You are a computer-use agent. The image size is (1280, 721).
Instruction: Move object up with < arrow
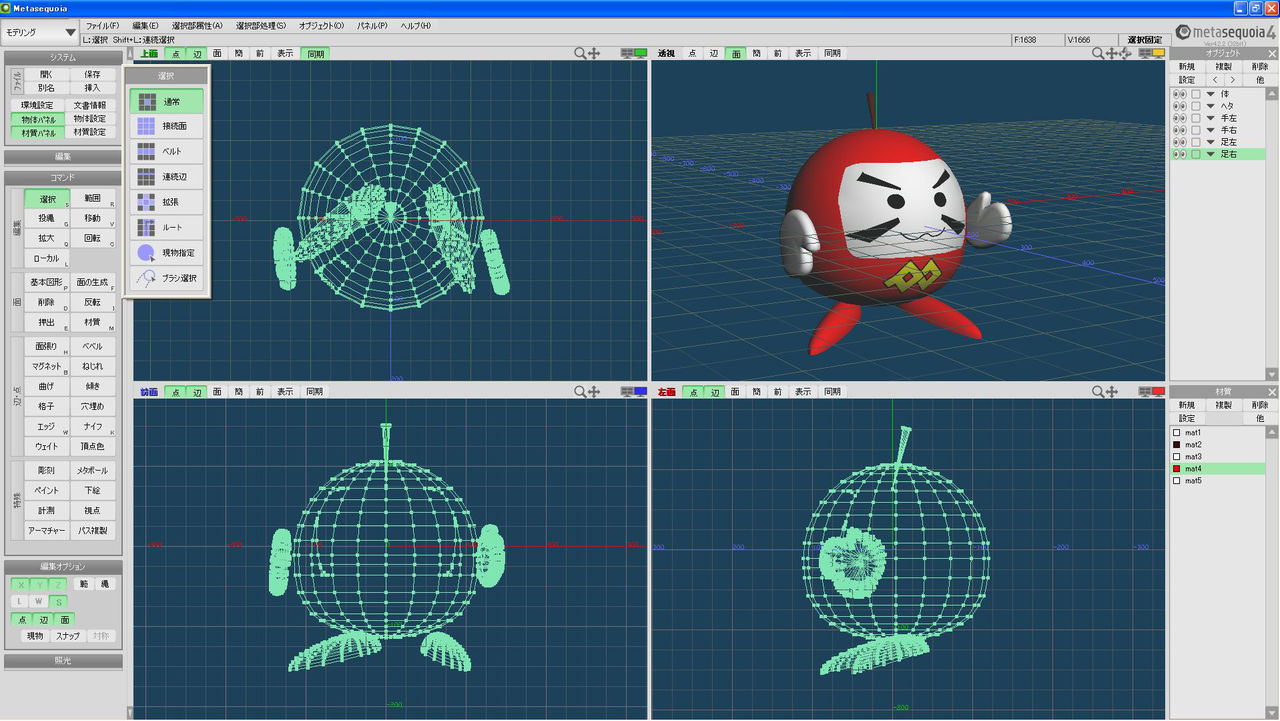[1215, 80]
